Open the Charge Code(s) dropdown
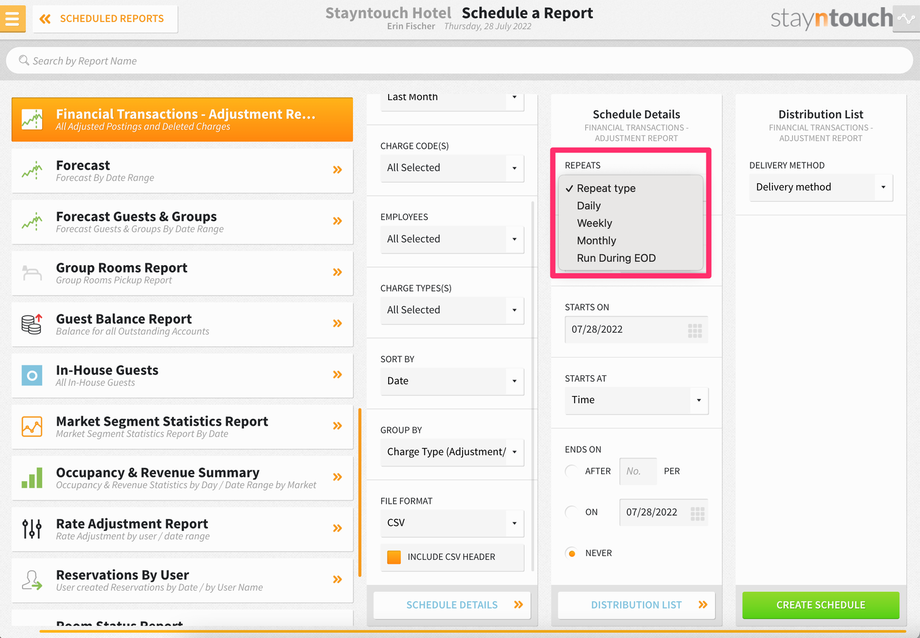Viewport: 920px width, 638px height. tap(452, 168)
